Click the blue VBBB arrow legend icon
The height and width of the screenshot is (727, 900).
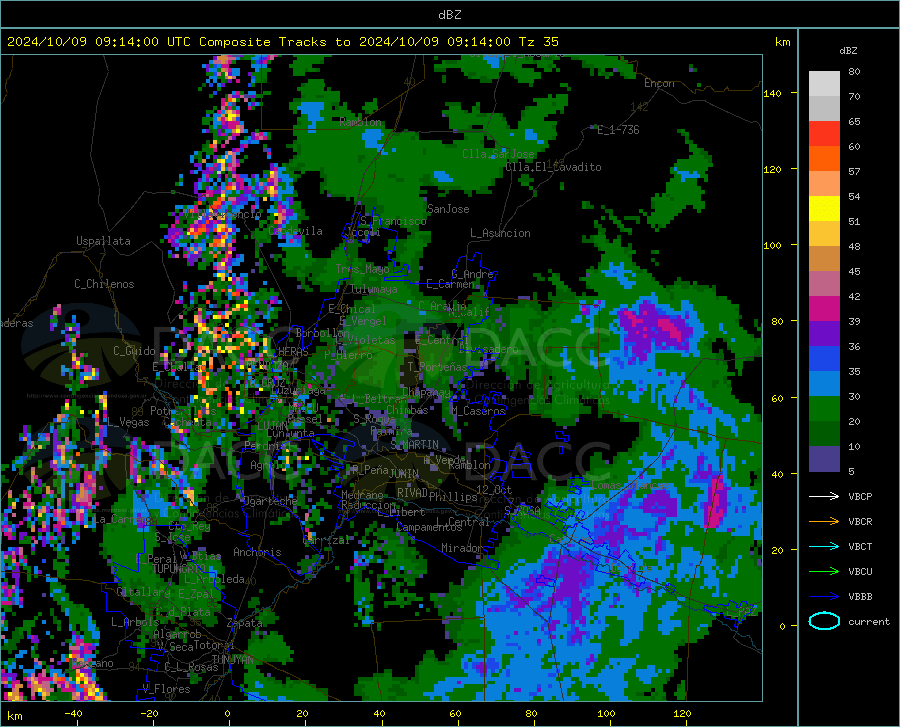click(824, 597)
